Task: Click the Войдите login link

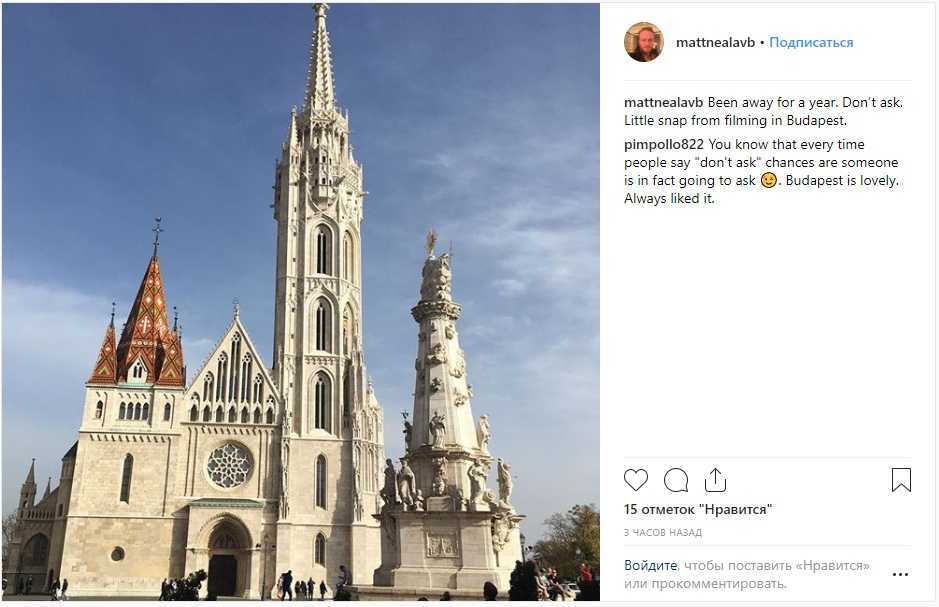Action: pyautogui.click(x=650, y=566)
